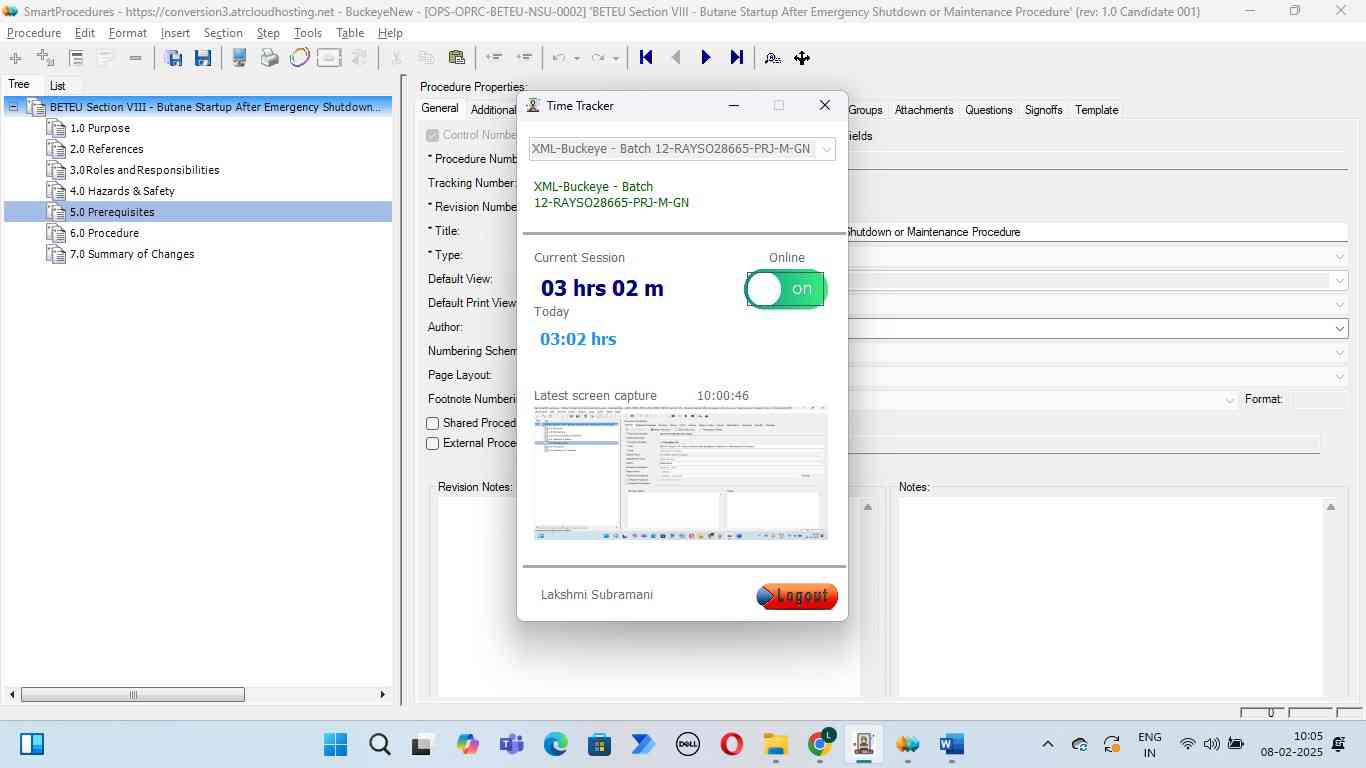
Task: Click the colorful ring toolbar icon
Action: coord(299,58)
